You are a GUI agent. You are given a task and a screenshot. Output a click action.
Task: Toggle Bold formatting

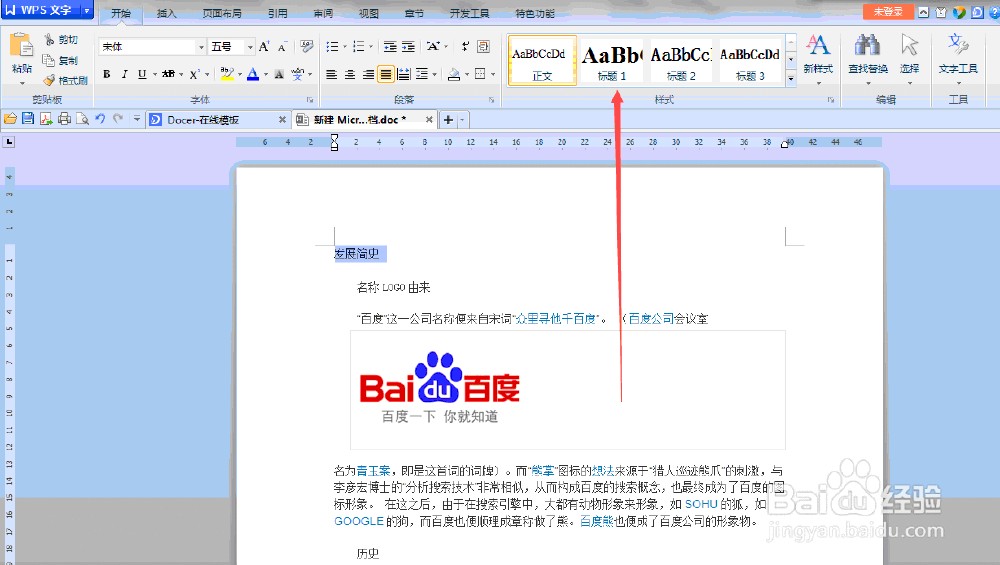pyautogui.click(x=107, y=74)
